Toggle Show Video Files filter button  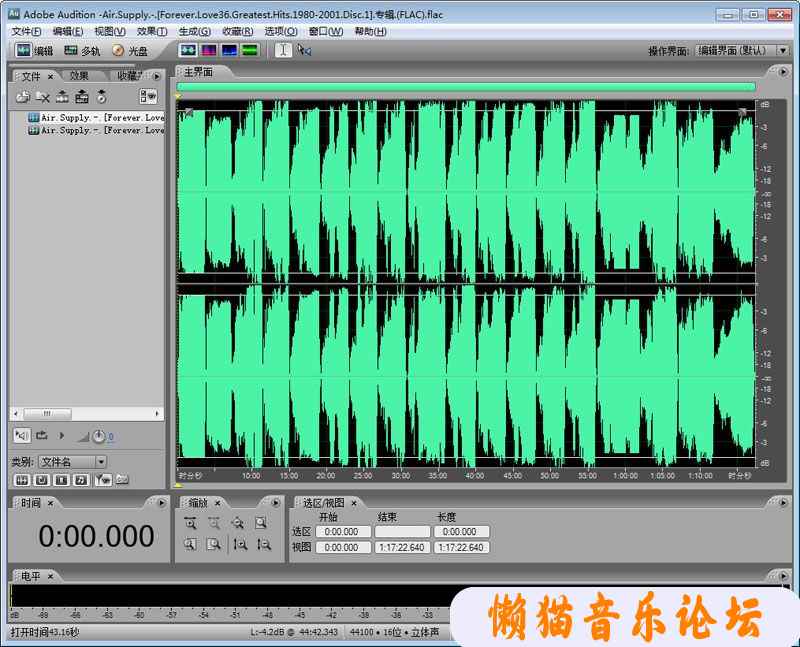pos(62,480)
